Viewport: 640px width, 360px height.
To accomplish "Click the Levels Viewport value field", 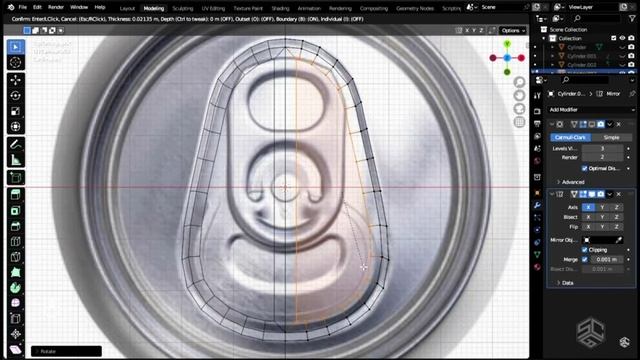I will click(x=602, y=149).
